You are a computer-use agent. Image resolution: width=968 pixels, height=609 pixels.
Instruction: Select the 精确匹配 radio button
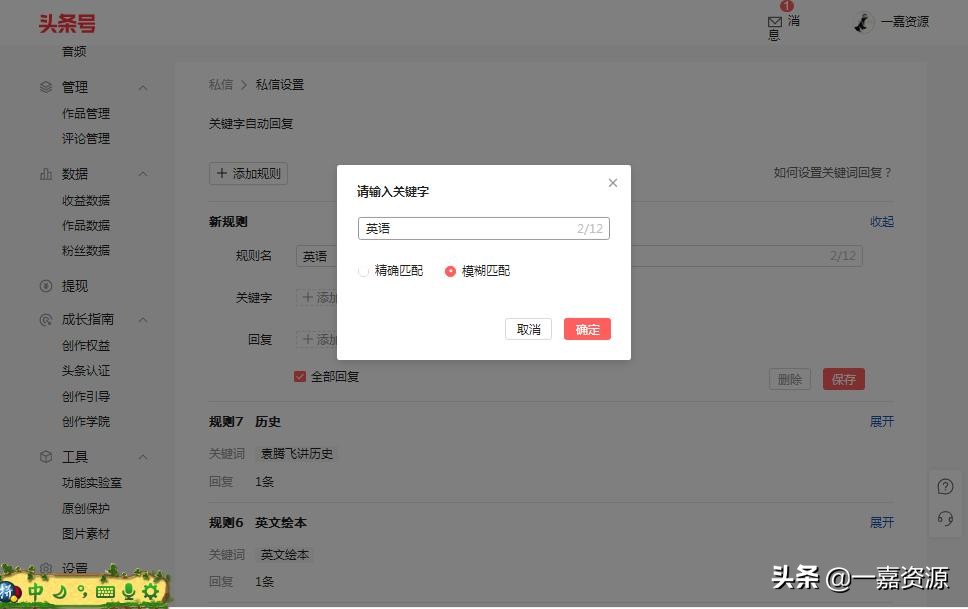(363, 271)
